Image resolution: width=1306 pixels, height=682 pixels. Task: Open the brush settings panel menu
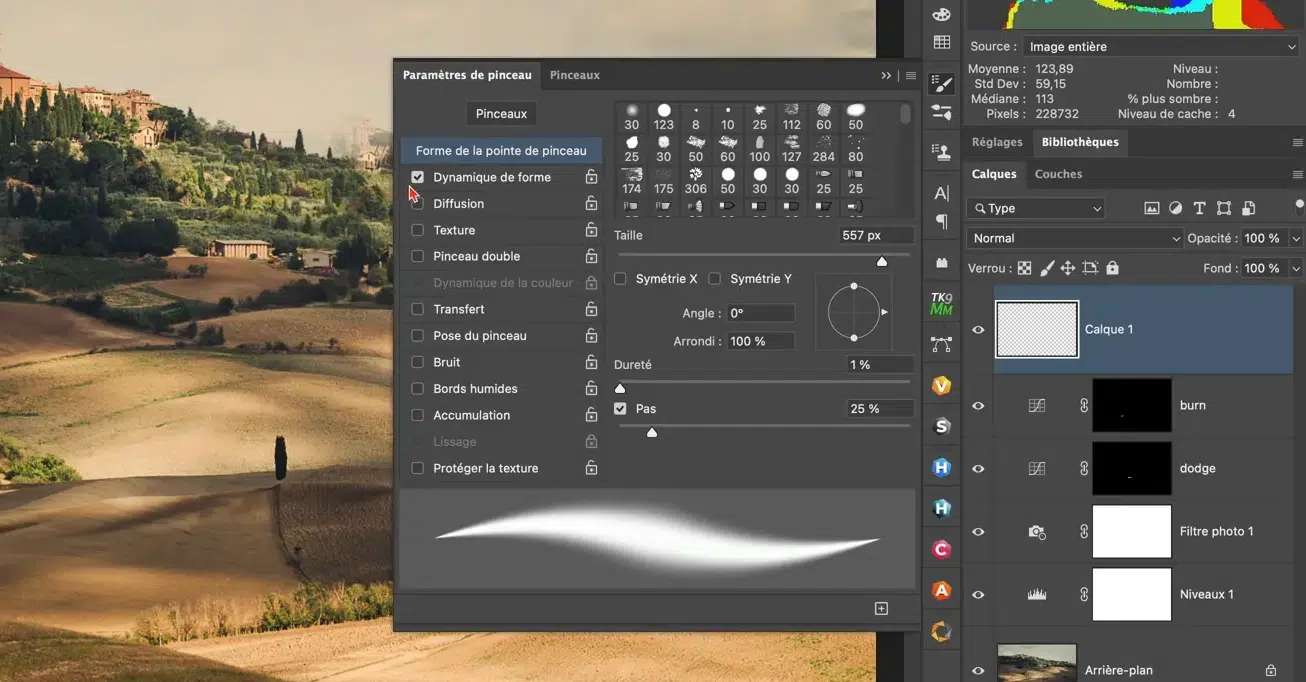click(x=911, y=76)
